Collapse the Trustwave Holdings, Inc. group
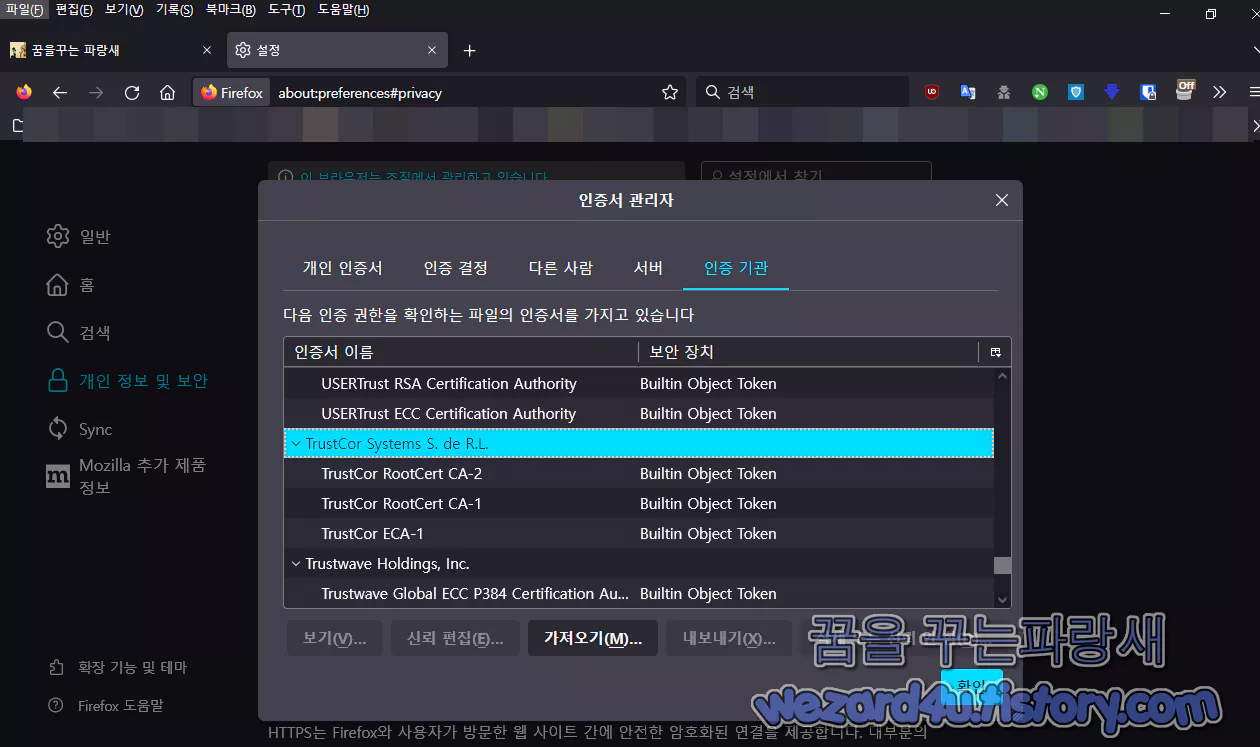Viewport: 1260px width, 747px height. [x=296, y=563]
